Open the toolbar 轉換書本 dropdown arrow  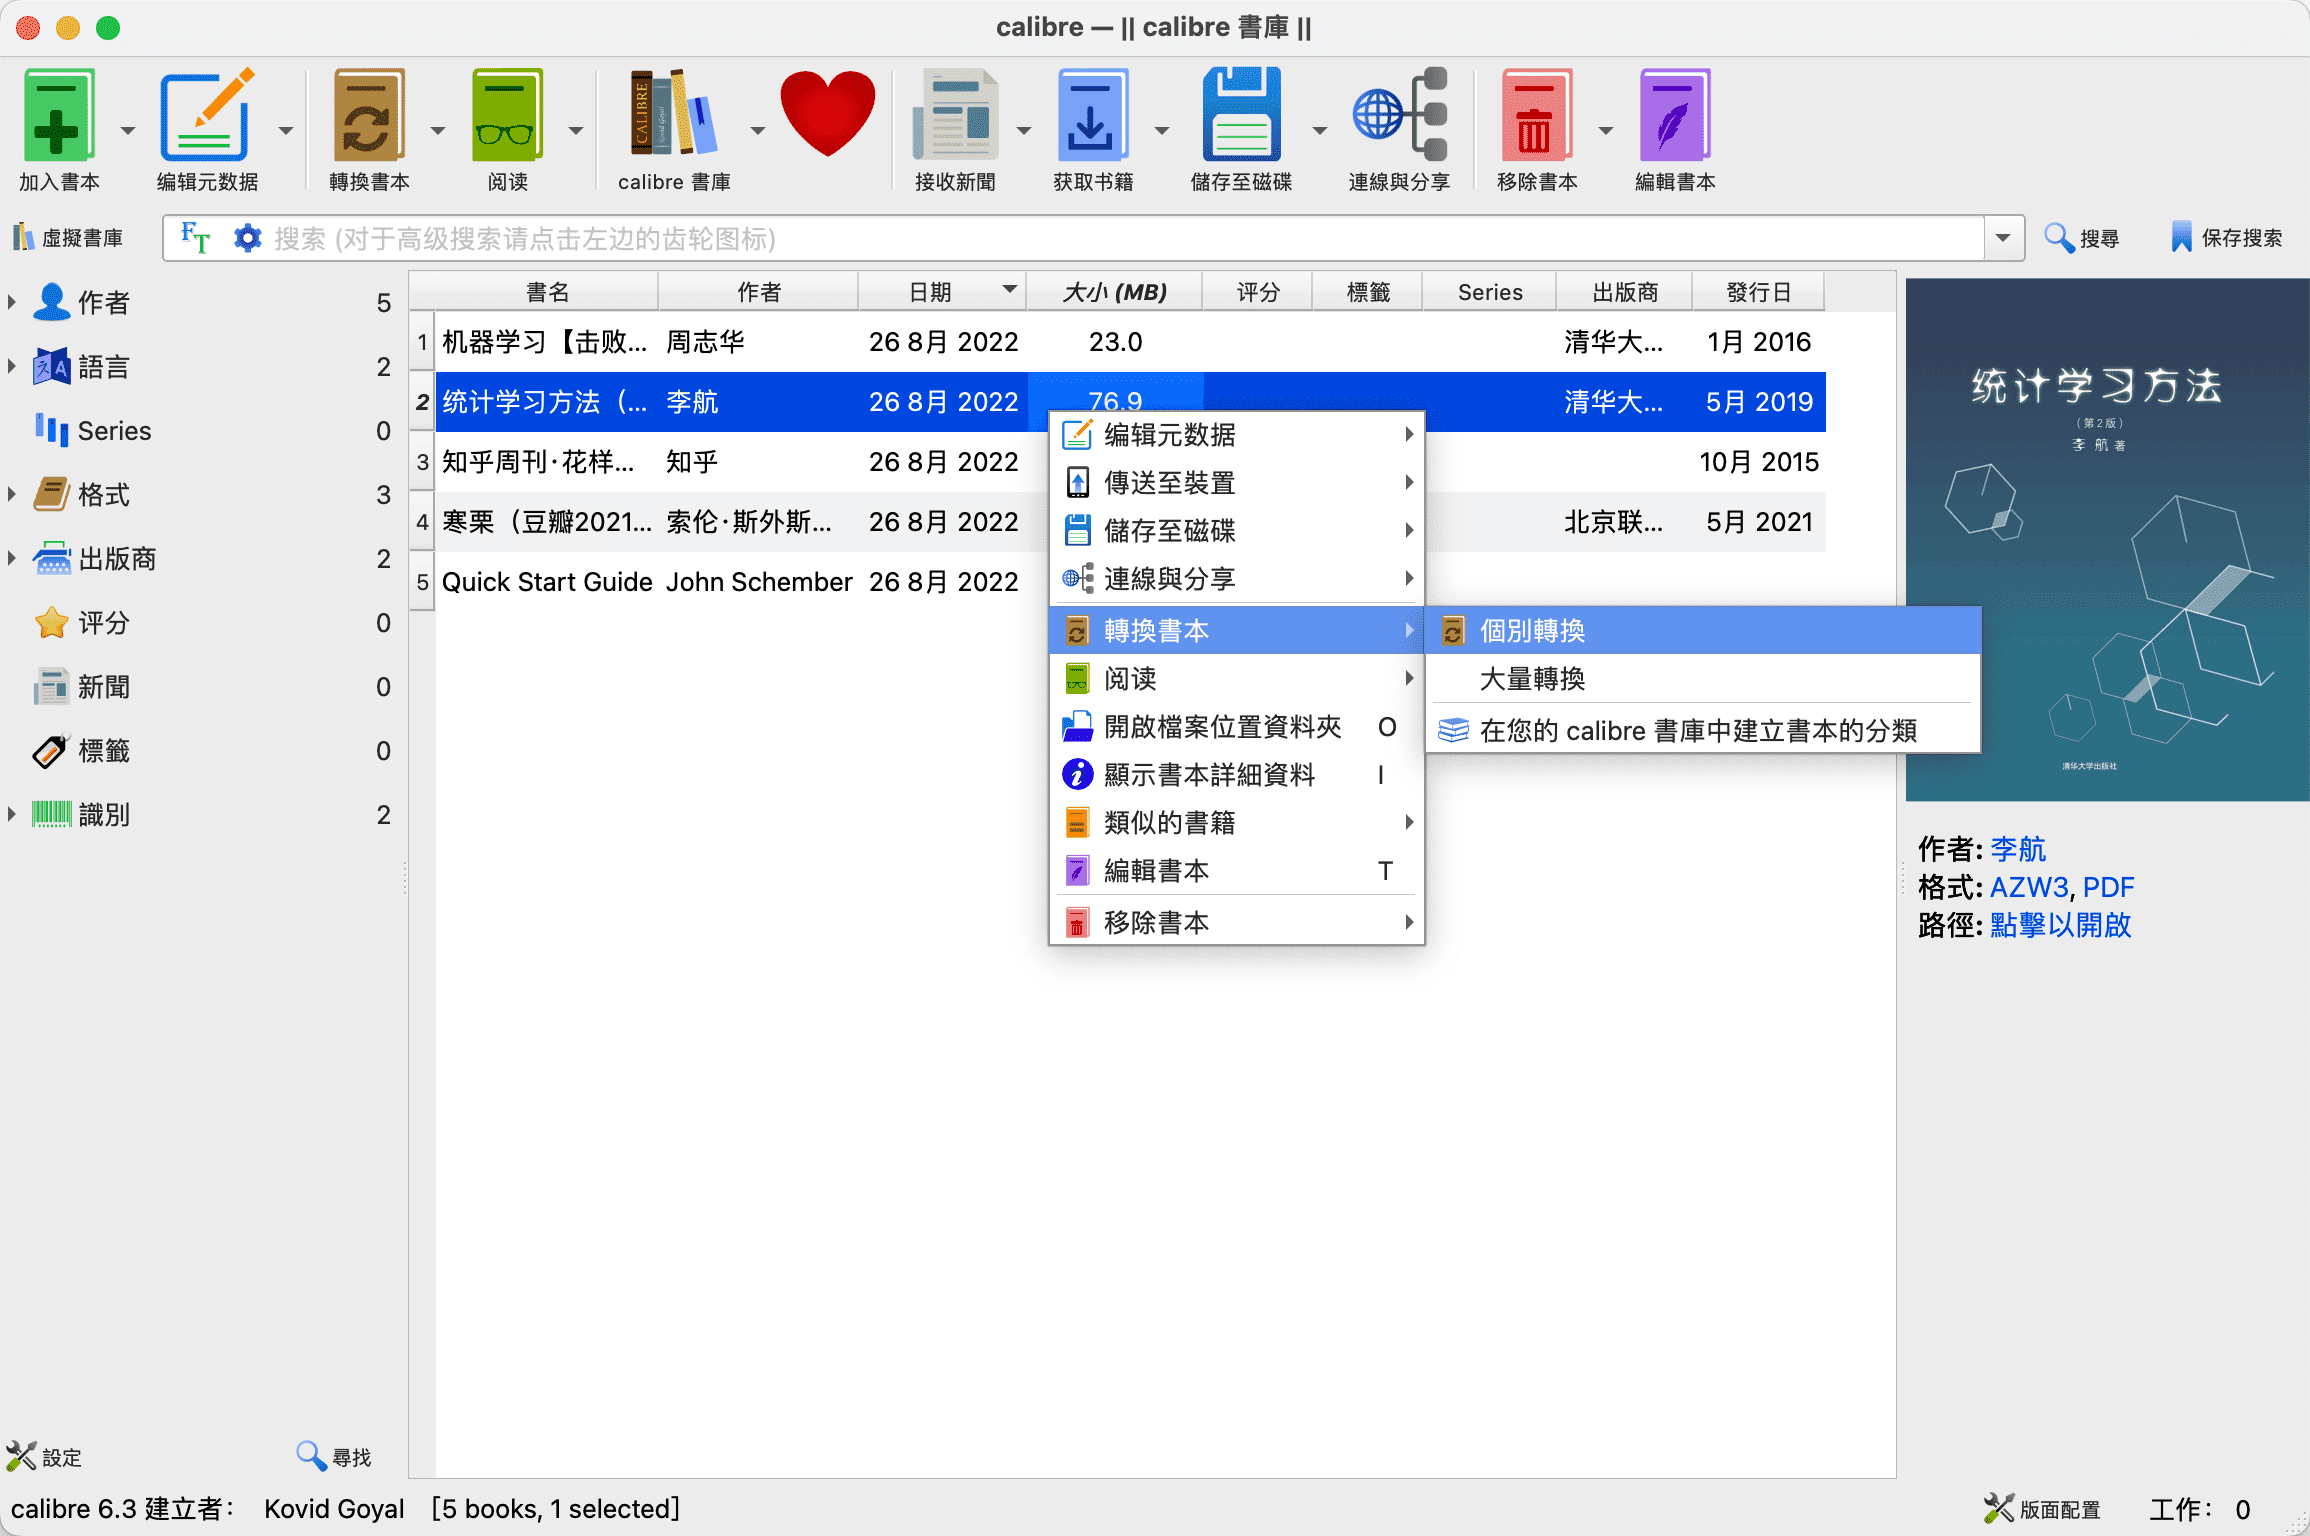point(438,130)
